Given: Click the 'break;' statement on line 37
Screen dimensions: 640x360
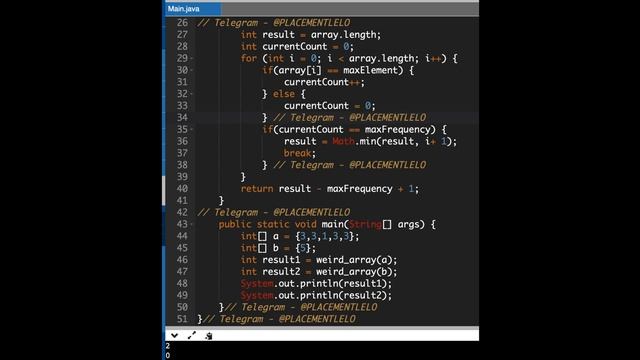Looking at the screenshot, I should [300, 153].
